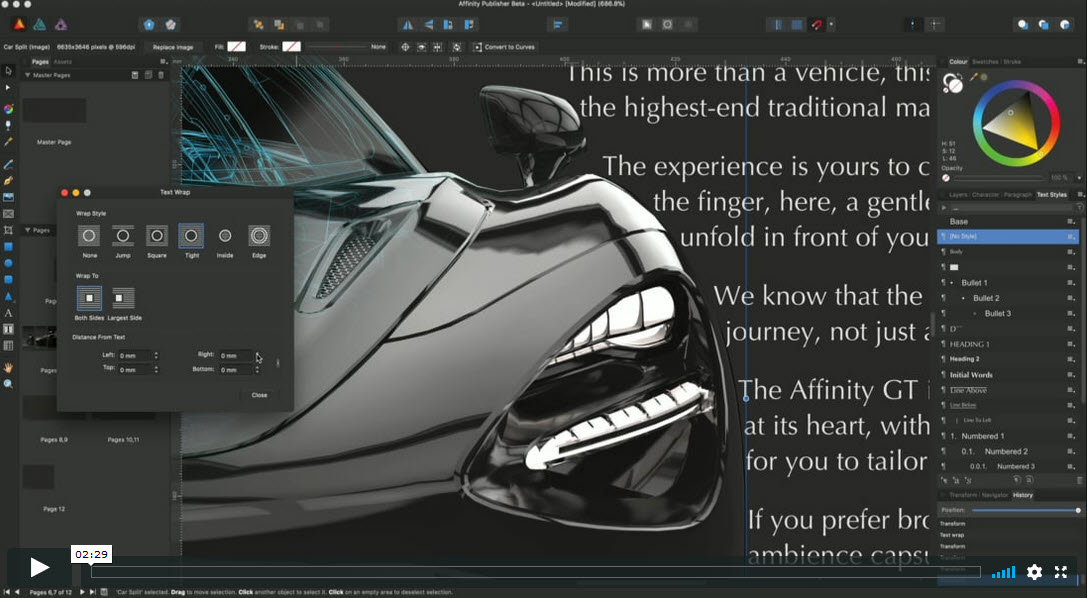
Task: Open video player settings gear
Action: [1034, 572]
